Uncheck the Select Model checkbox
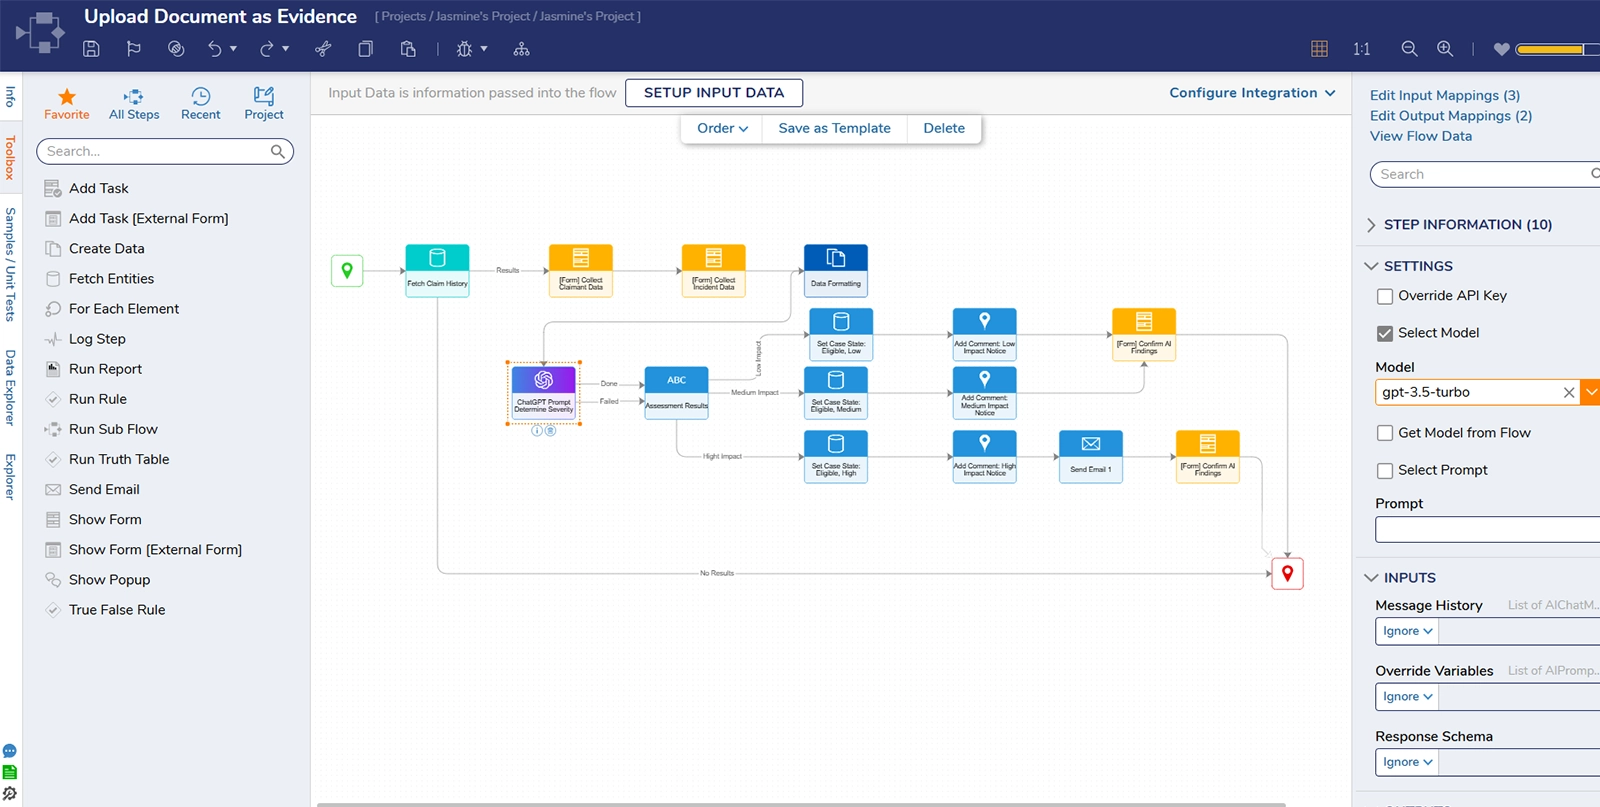 [1385, 333]
